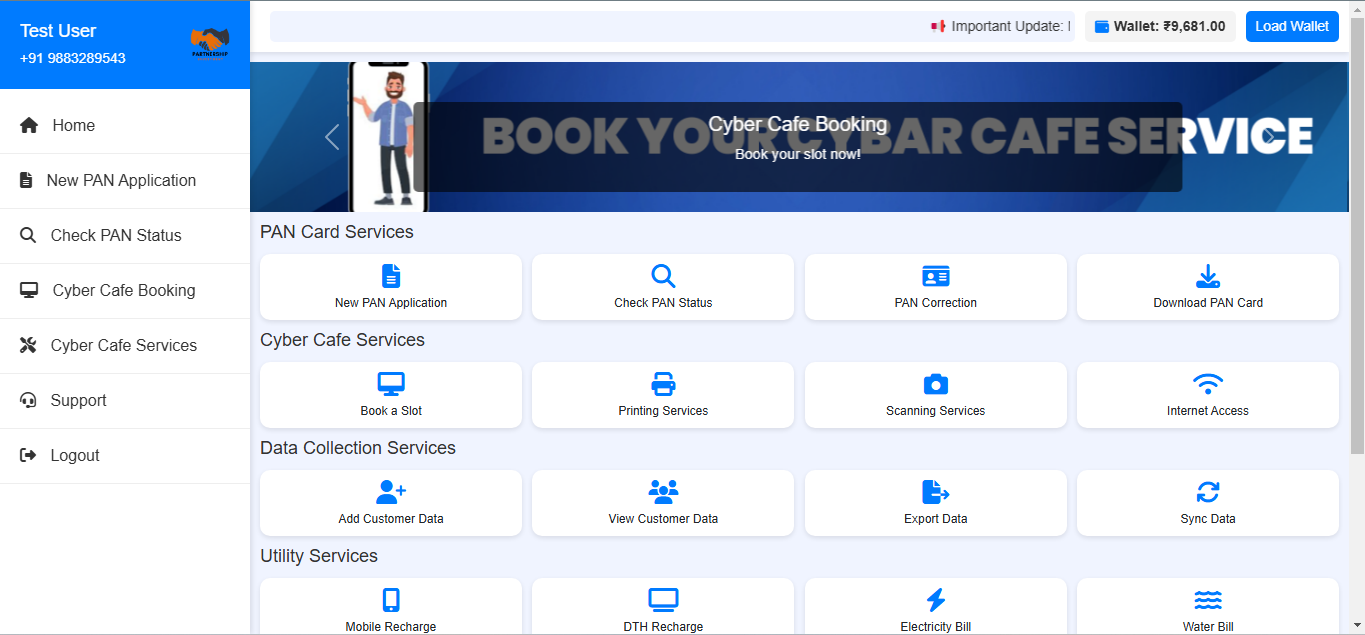Screen dimensions: 1365x635
Task: Open Add Customer Data user-plus icon
Action: coord(391,492)
